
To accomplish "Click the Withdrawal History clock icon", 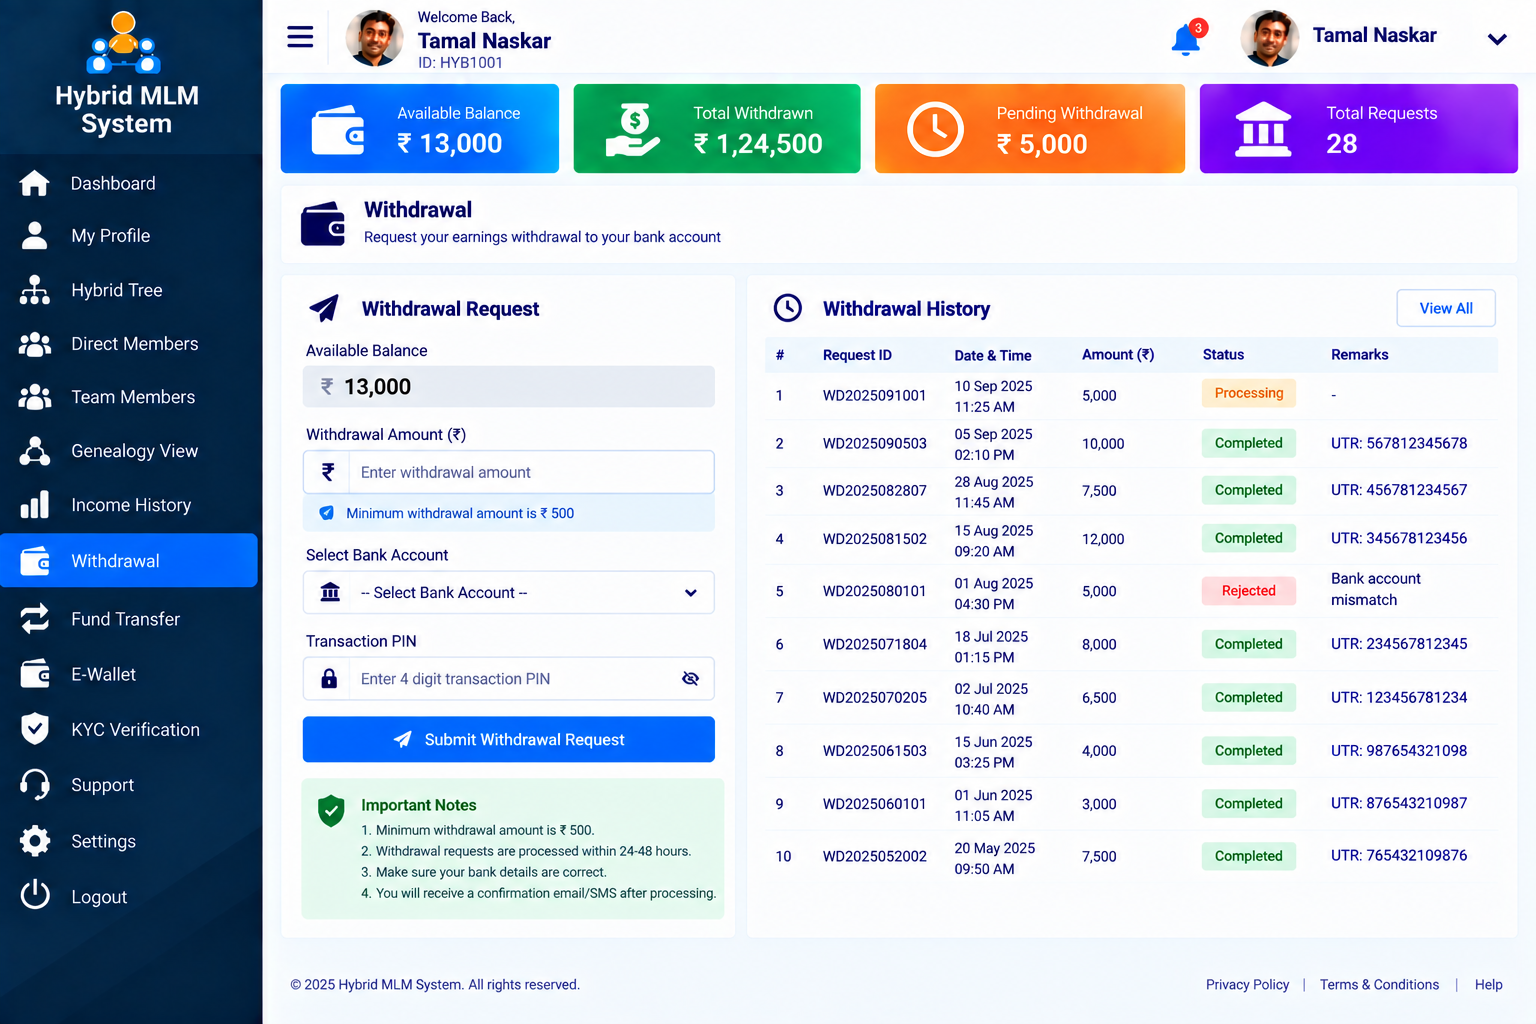I will point(788,308).
